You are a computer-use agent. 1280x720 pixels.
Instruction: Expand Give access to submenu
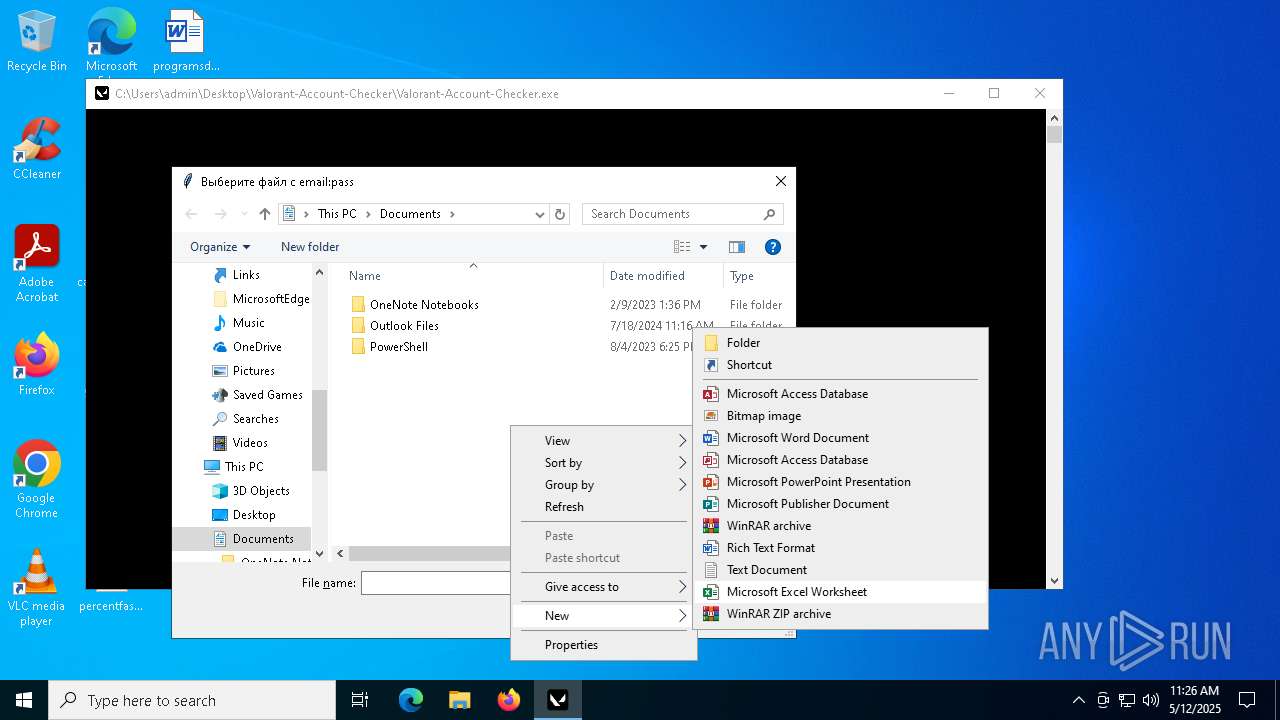604,587
